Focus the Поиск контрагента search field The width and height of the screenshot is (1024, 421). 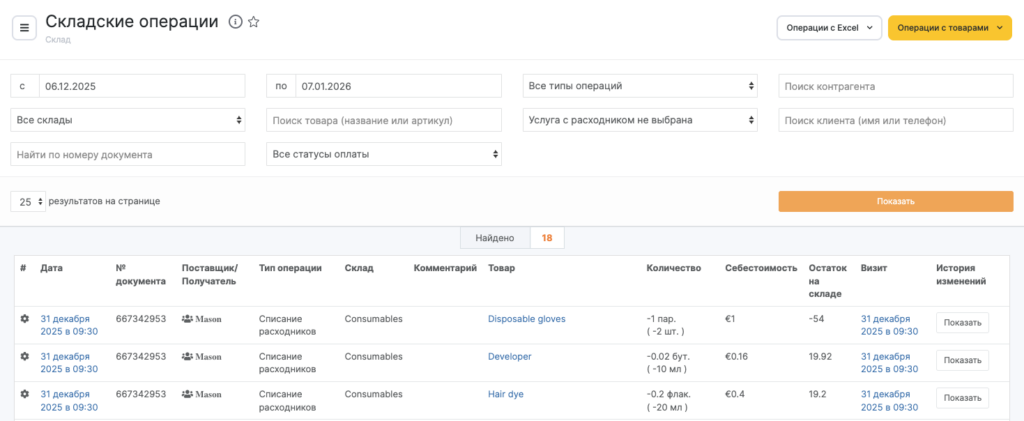(x=895, y=86)
